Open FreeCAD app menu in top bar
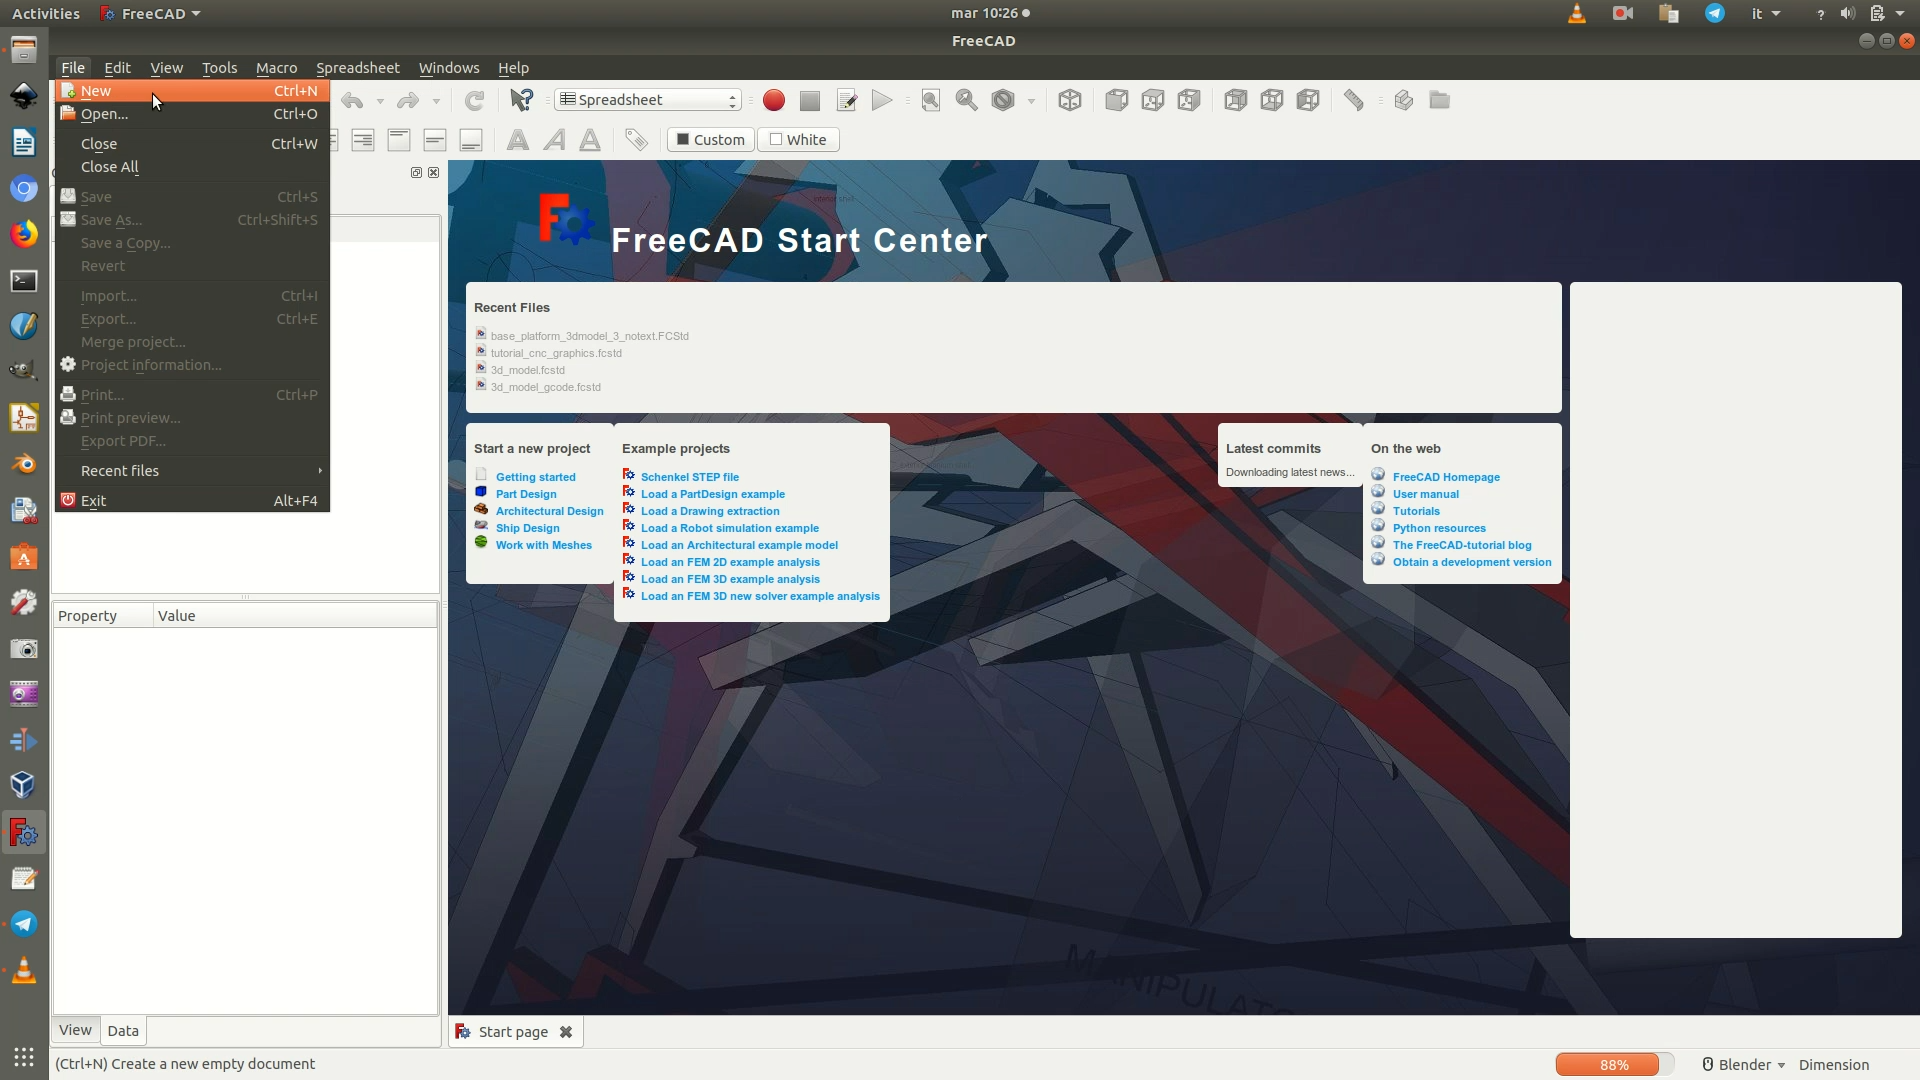This screenshot has width=1920, height=1080. click(151, 13)
